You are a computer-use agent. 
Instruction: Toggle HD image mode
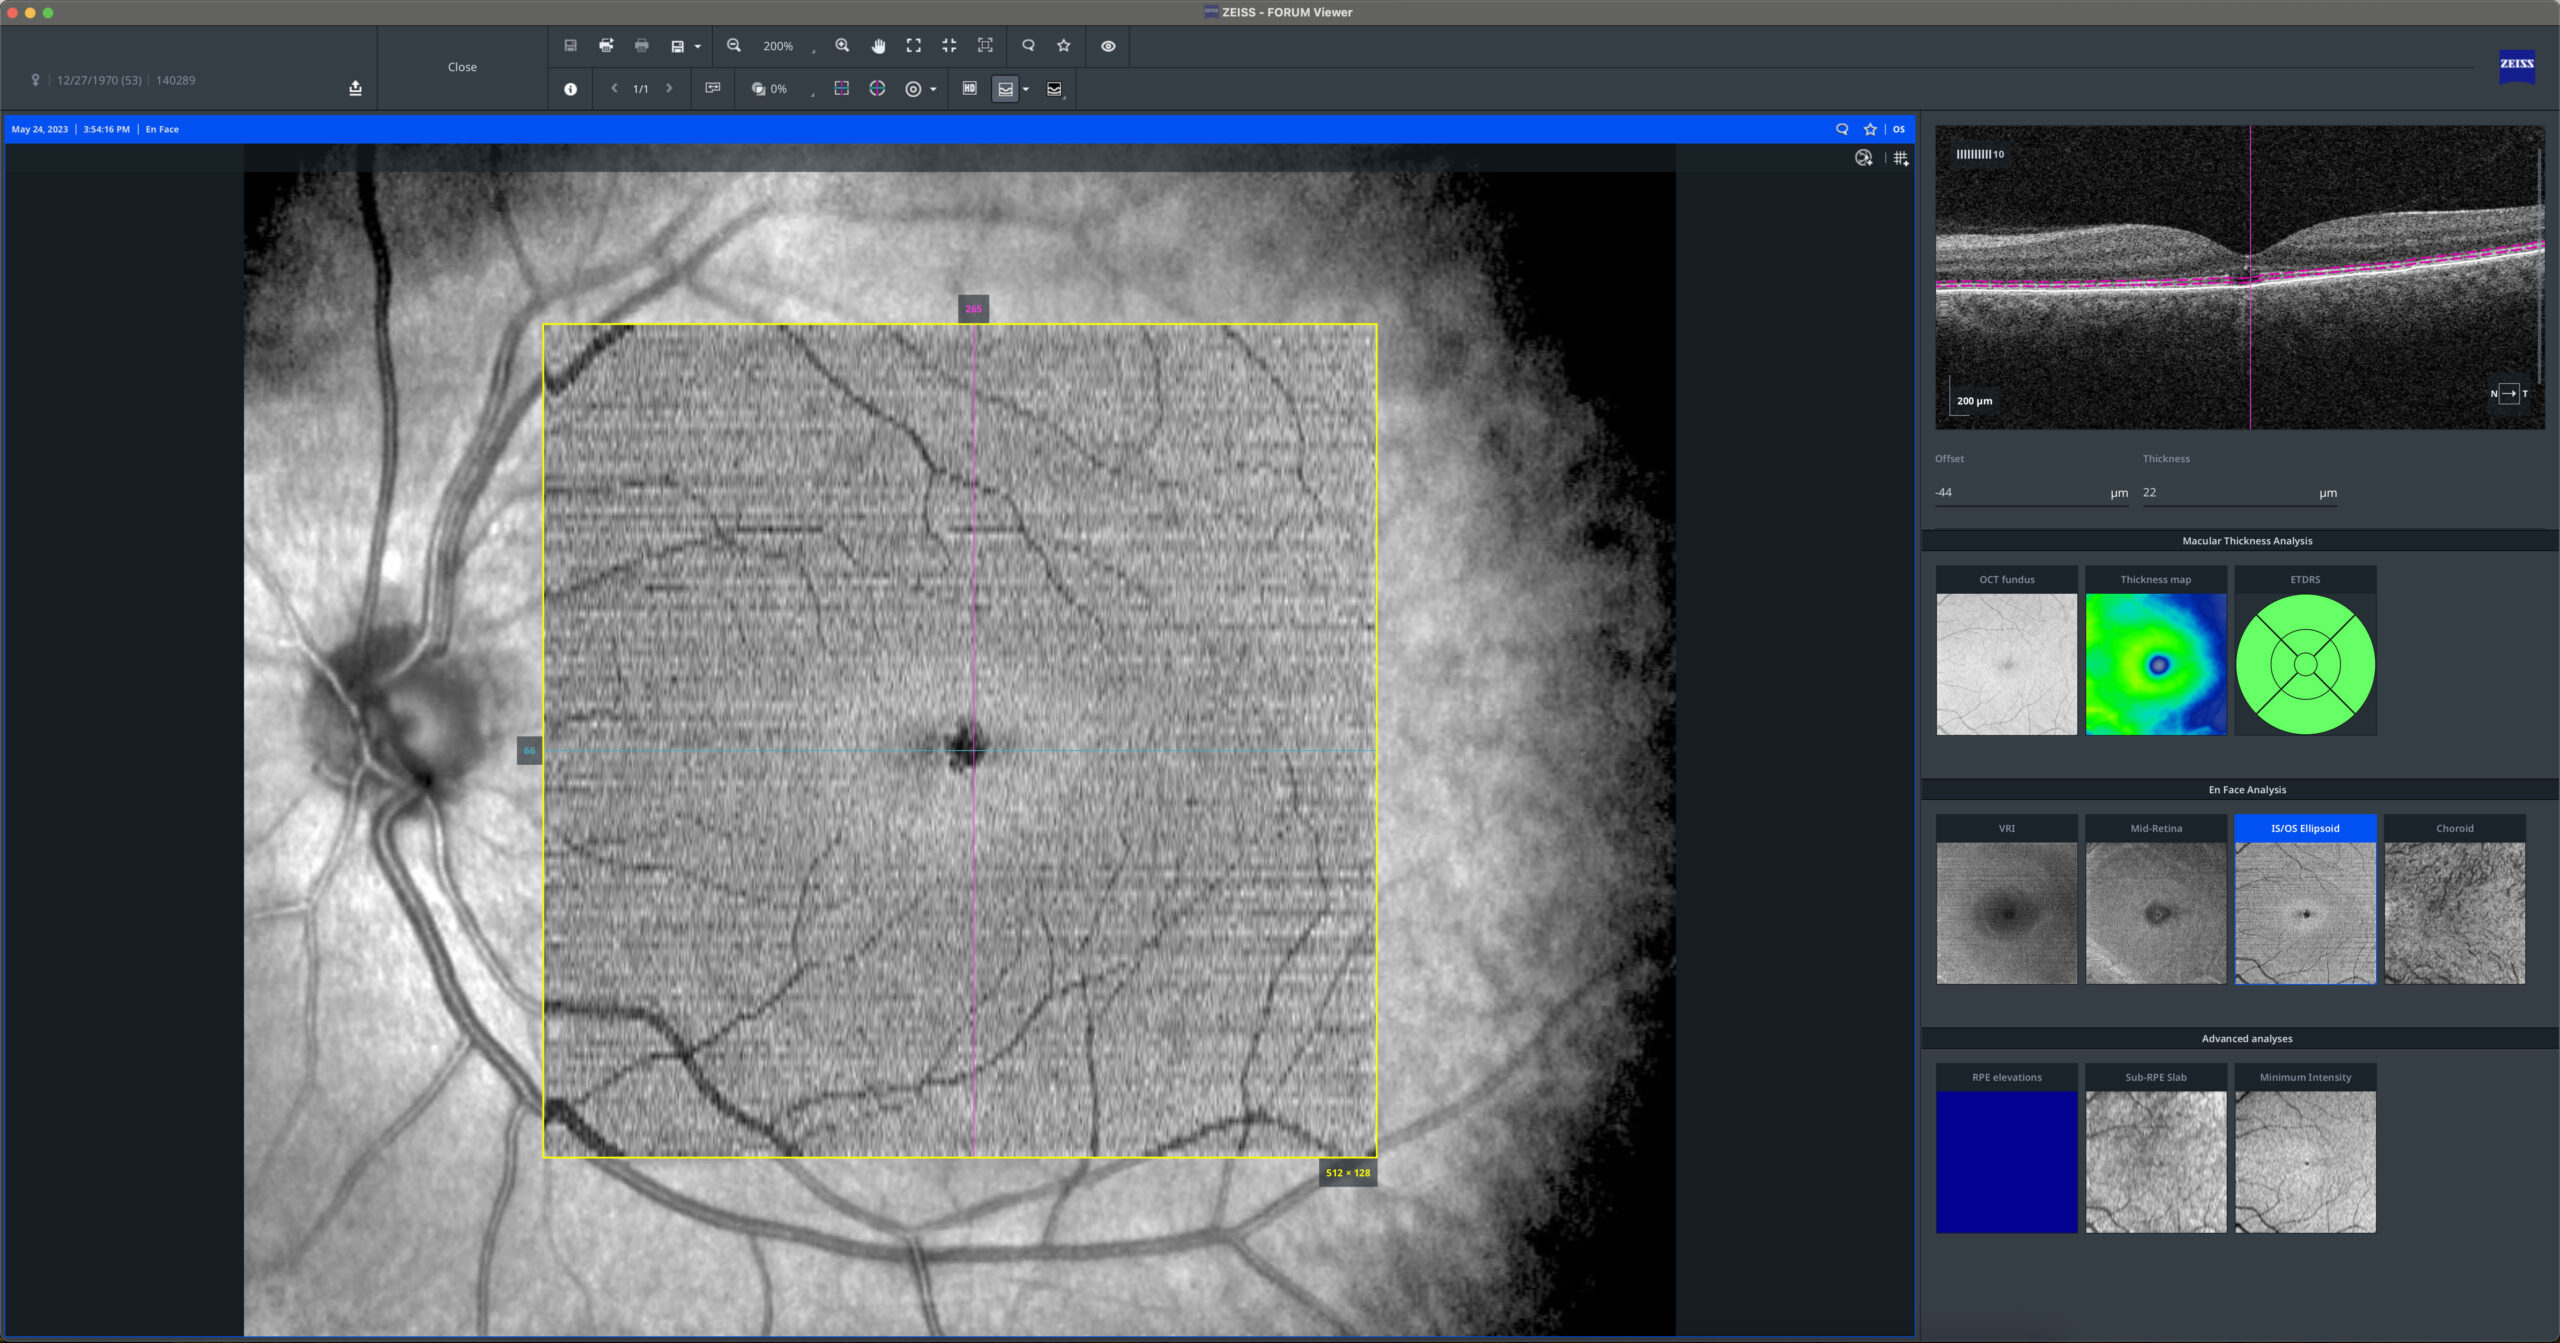point(969,88)
